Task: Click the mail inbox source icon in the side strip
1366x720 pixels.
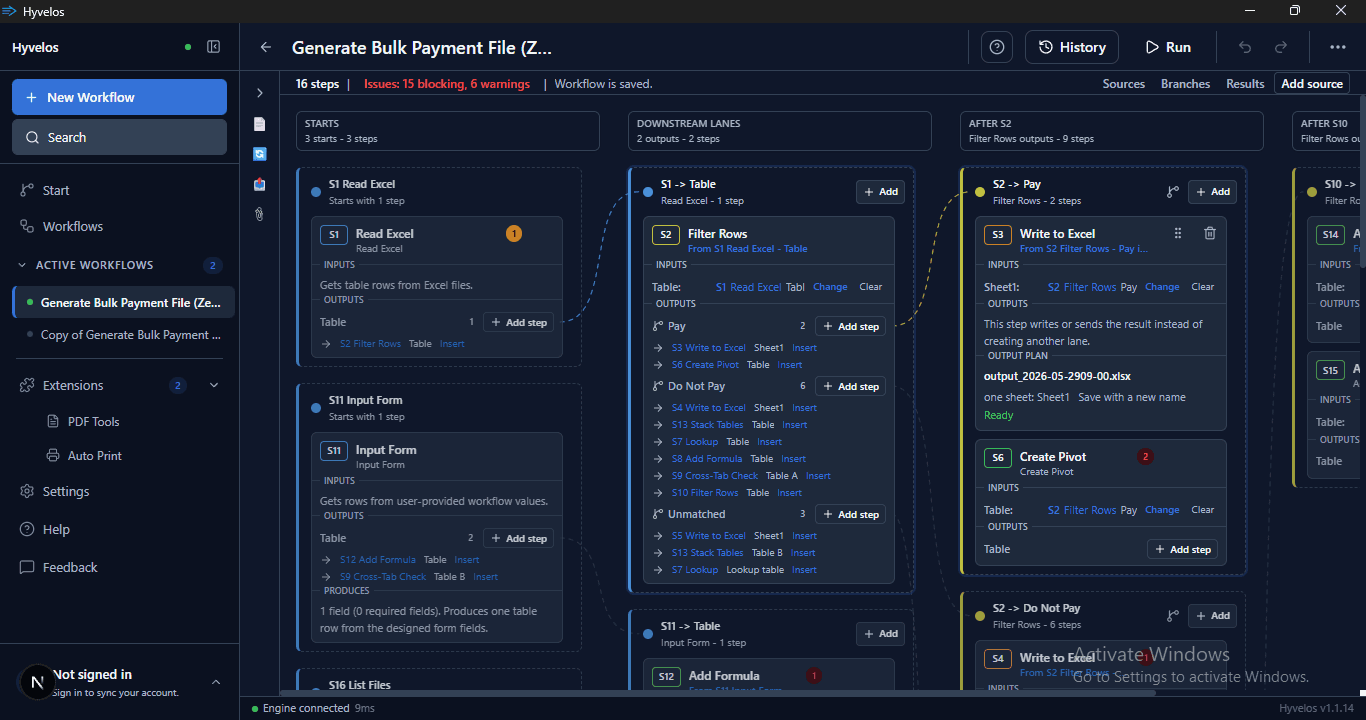Action: click(260, 184)
